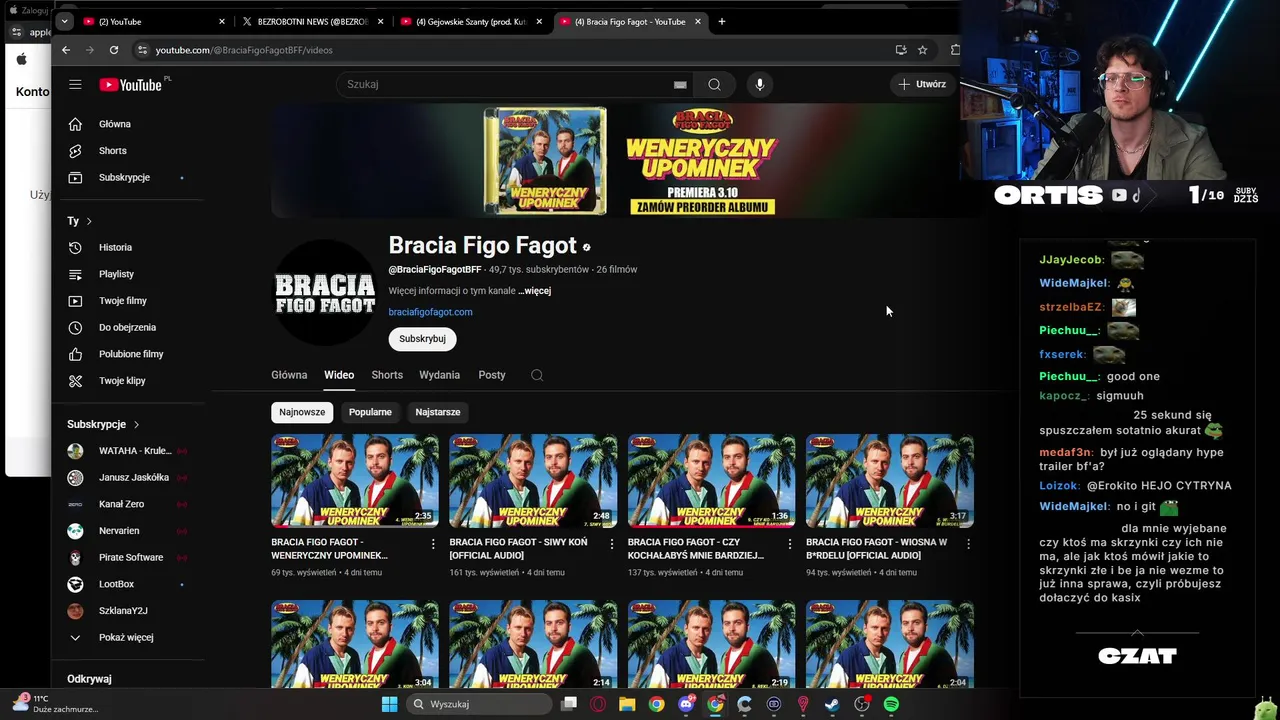Switch to channel Posty tab
The image size is (1280, 720).
coord(492,375)
